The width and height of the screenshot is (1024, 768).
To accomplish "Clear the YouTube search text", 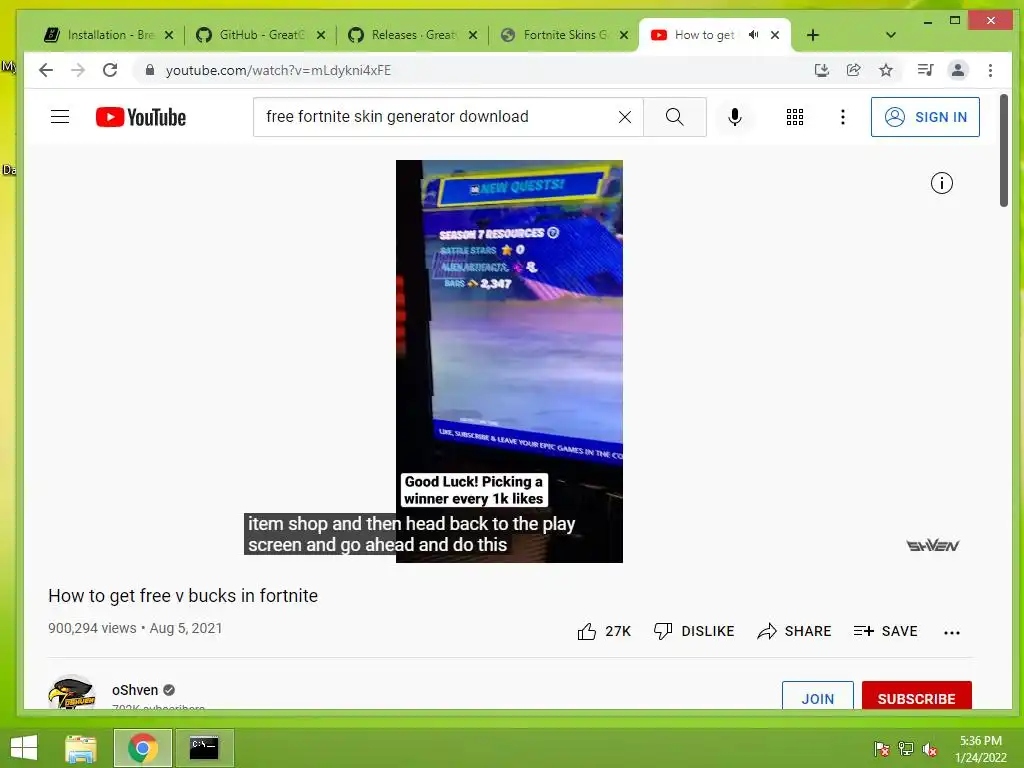I will (x=625, y=117).
